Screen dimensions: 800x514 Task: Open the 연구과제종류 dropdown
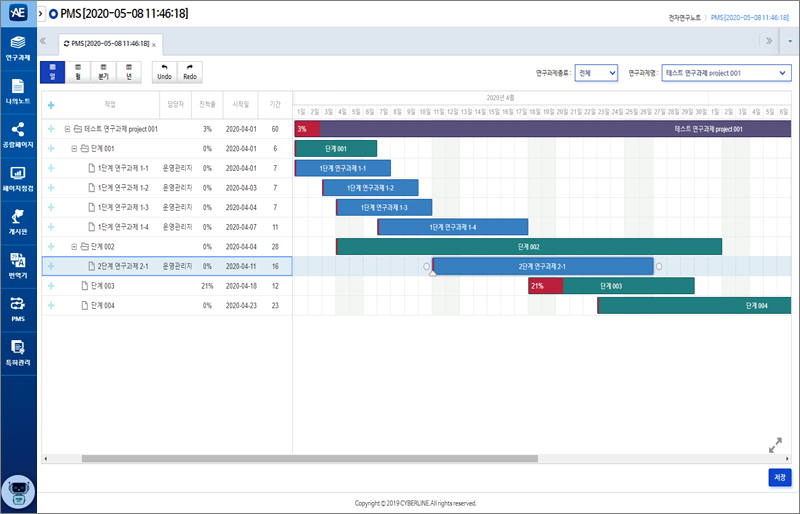[x=596, y=73]
